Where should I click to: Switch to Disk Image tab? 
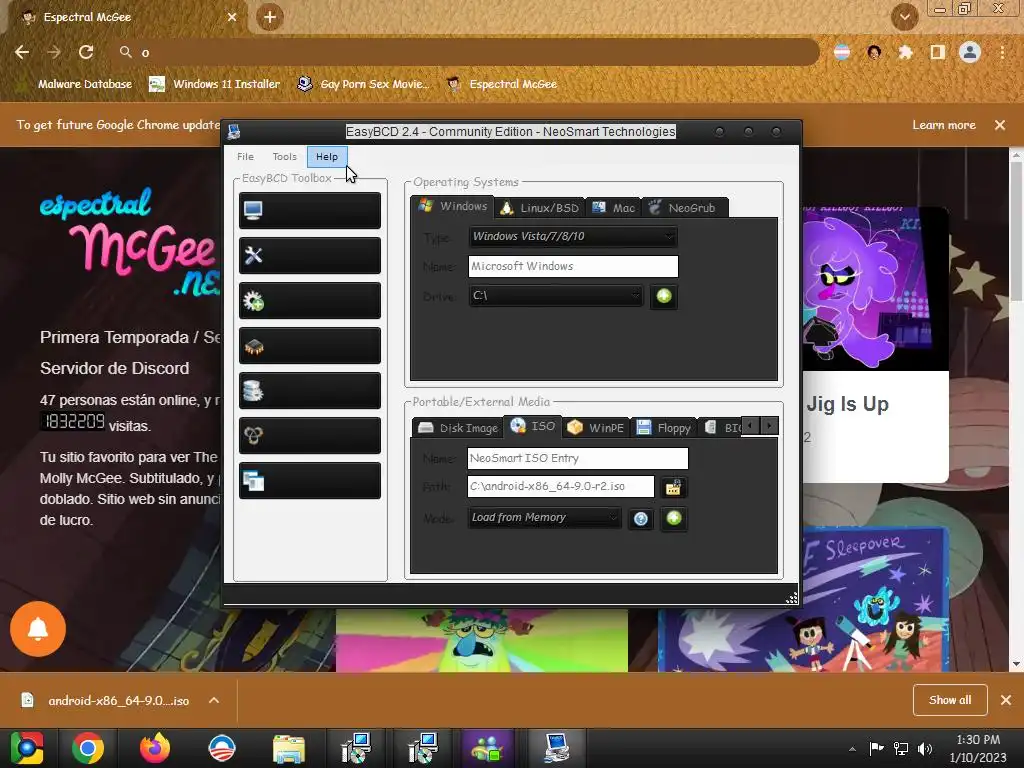458,428
